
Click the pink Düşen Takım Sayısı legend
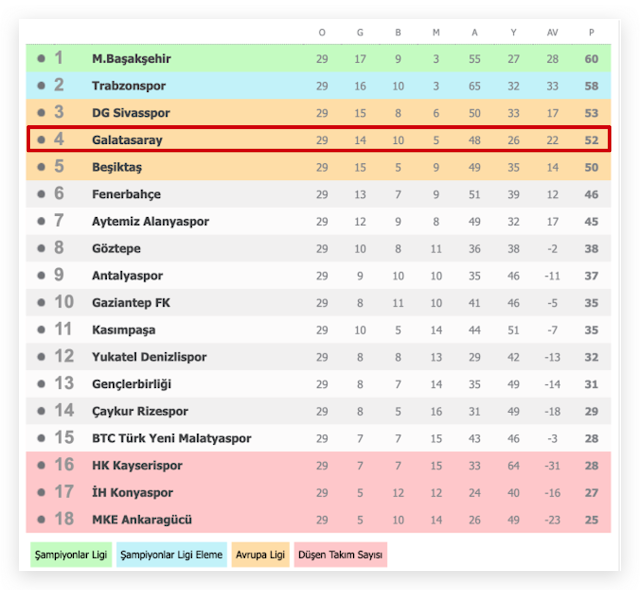[x=339, y=554]
